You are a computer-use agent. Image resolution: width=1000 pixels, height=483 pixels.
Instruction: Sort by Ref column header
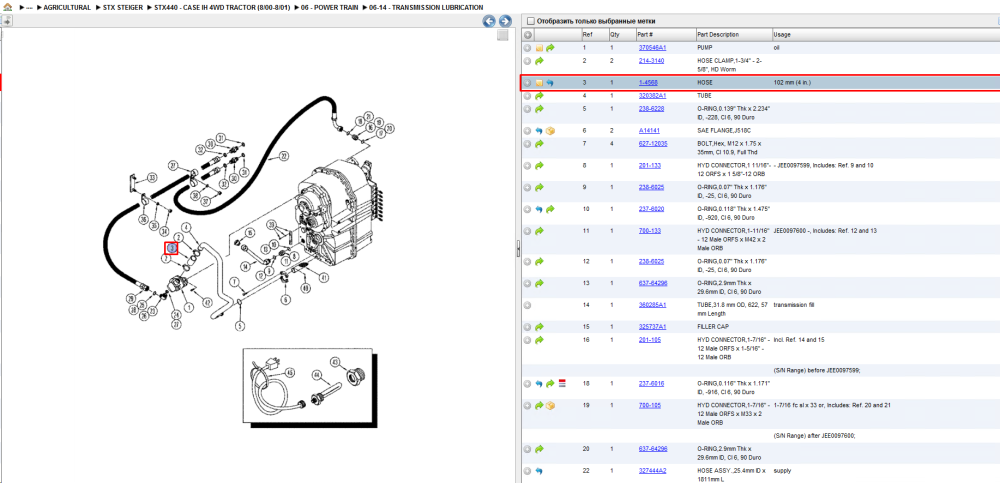click(594, 34)
